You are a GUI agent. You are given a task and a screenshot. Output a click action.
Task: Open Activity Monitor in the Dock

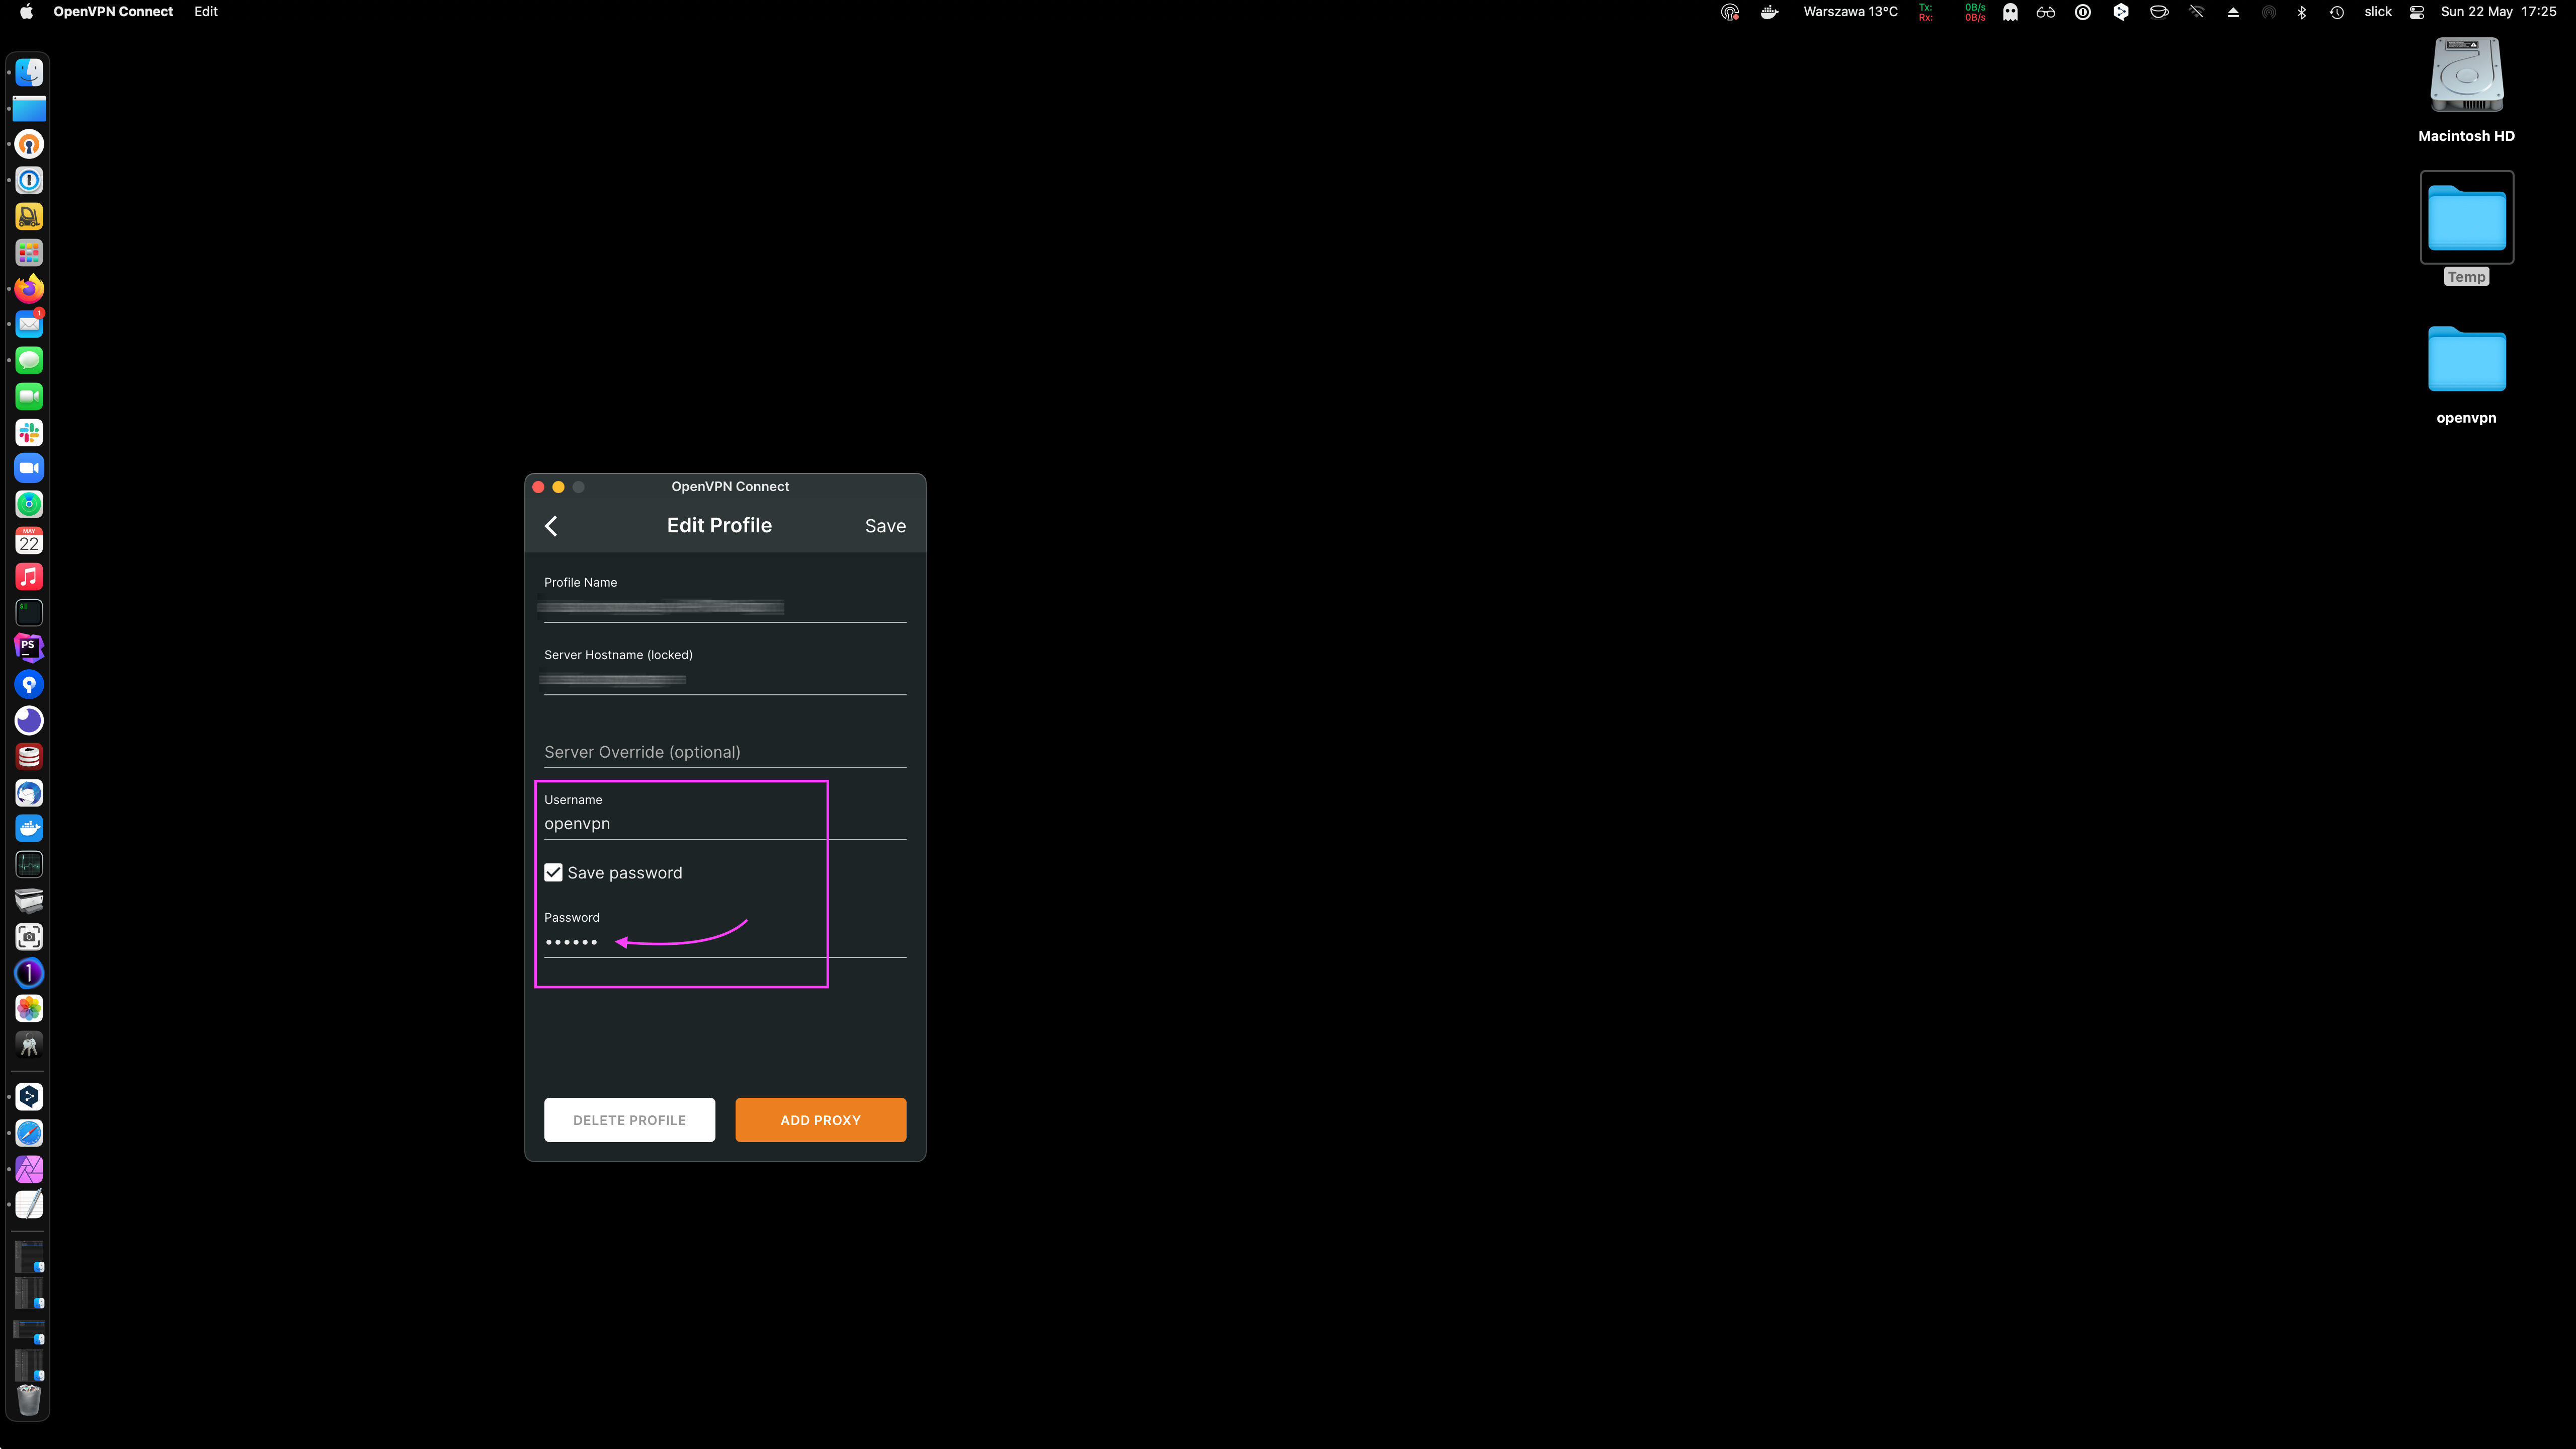29,864
